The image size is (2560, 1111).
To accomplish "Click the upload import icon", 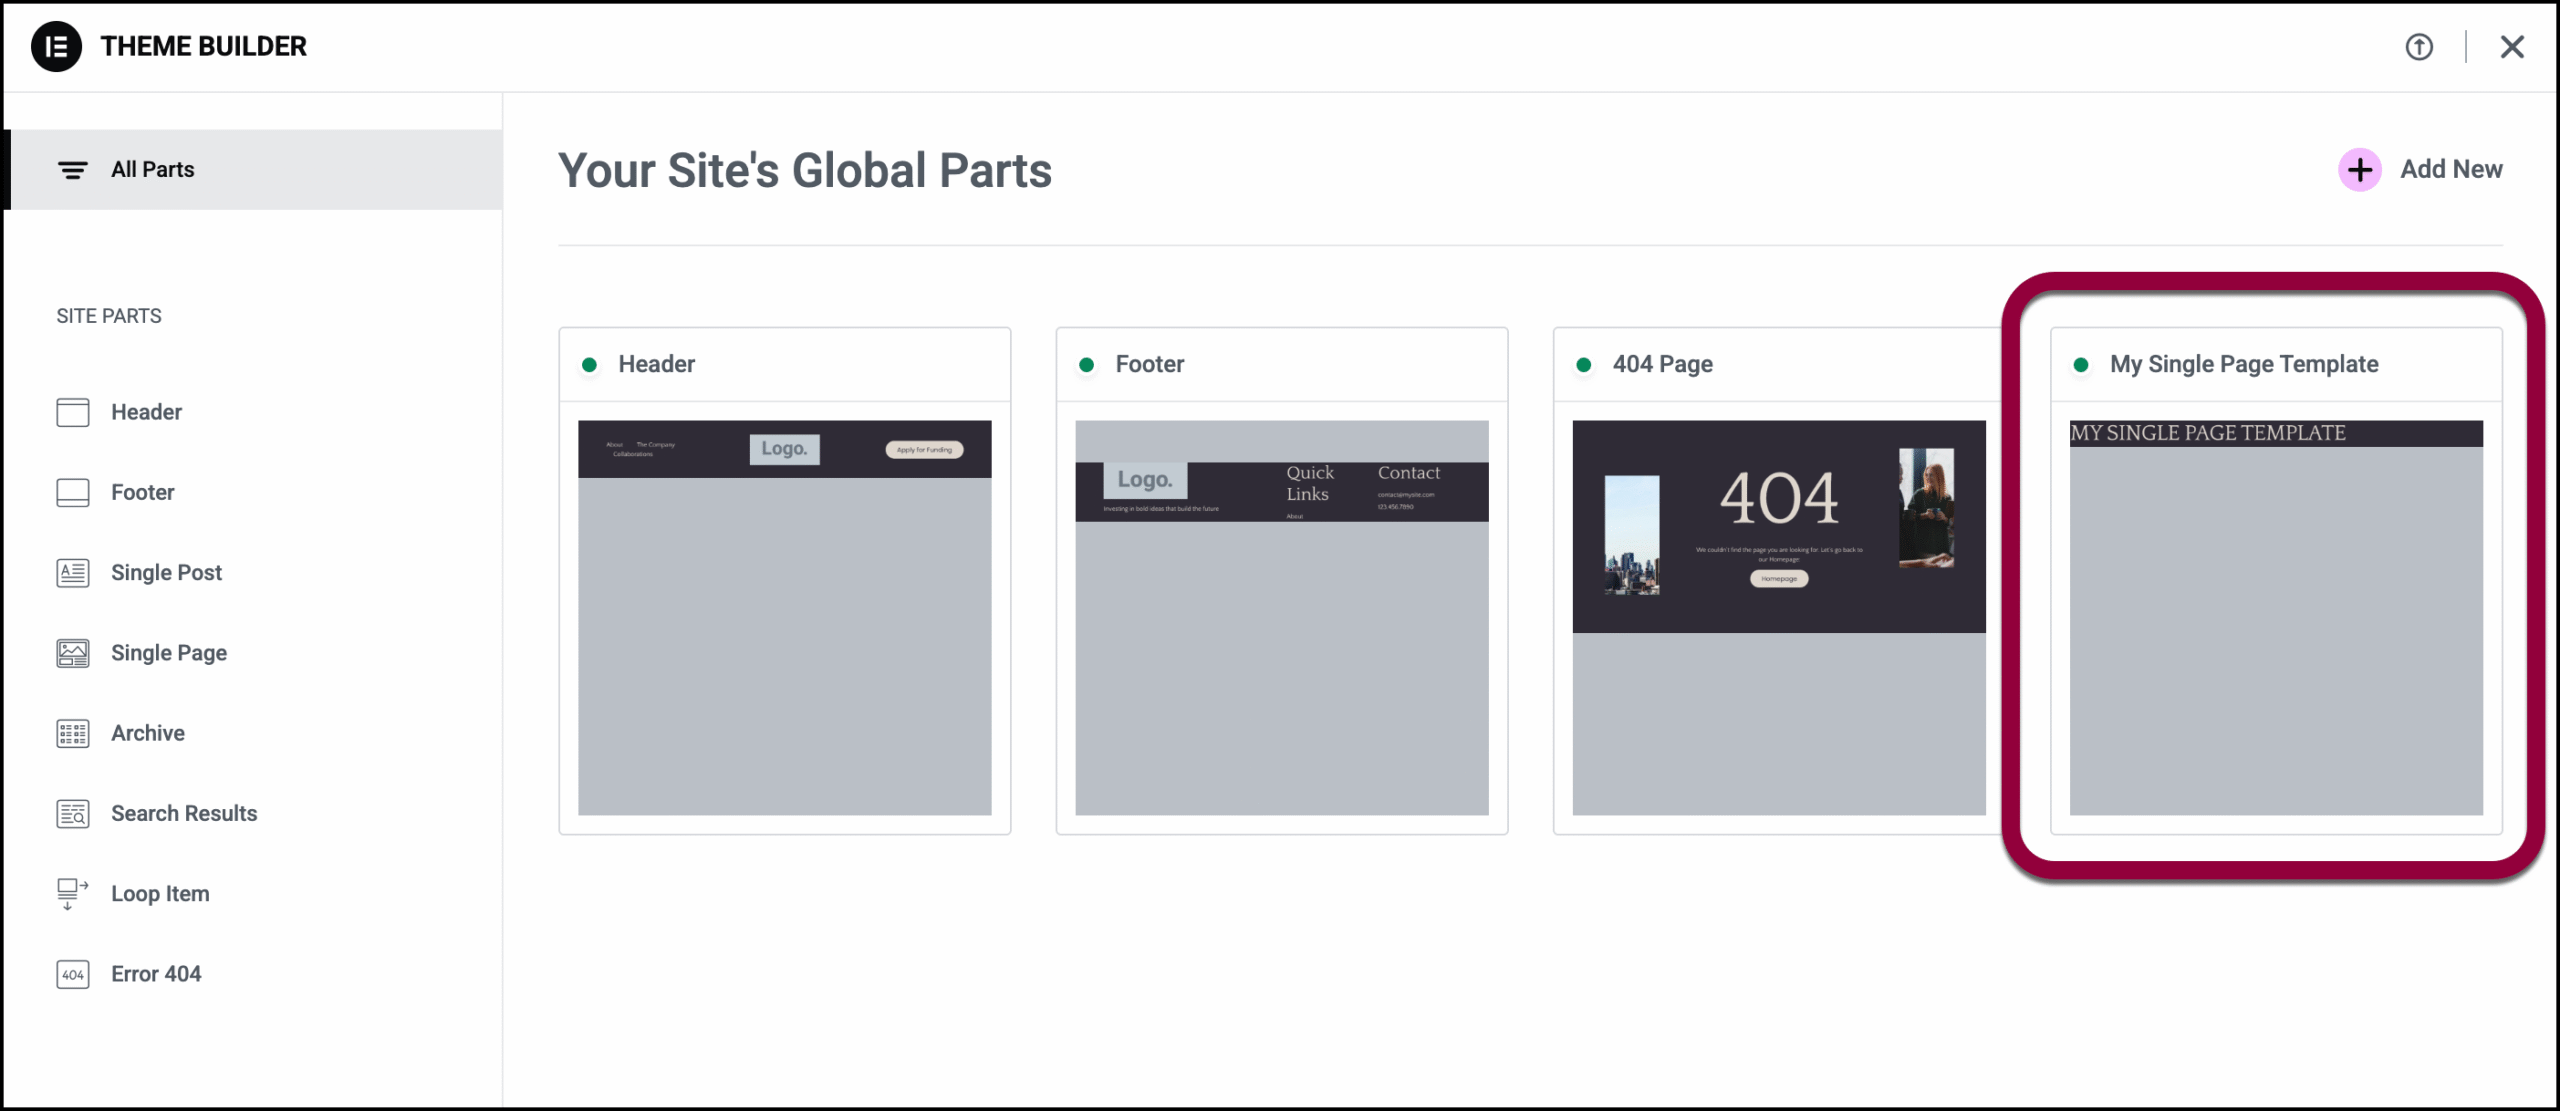I will 2418,47.
